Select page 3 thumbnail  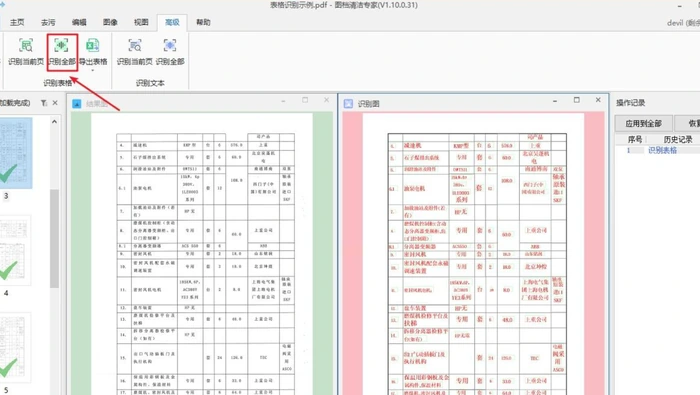click(16, 153)
